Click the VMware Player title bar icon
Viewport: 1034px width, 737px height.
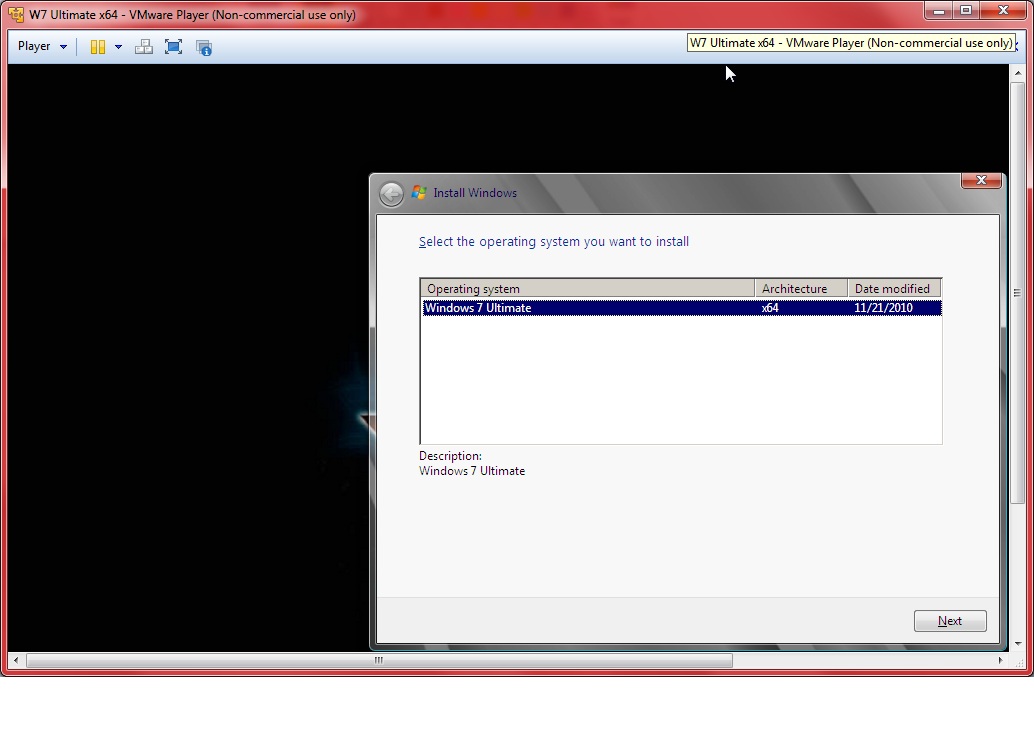[16, 15]
